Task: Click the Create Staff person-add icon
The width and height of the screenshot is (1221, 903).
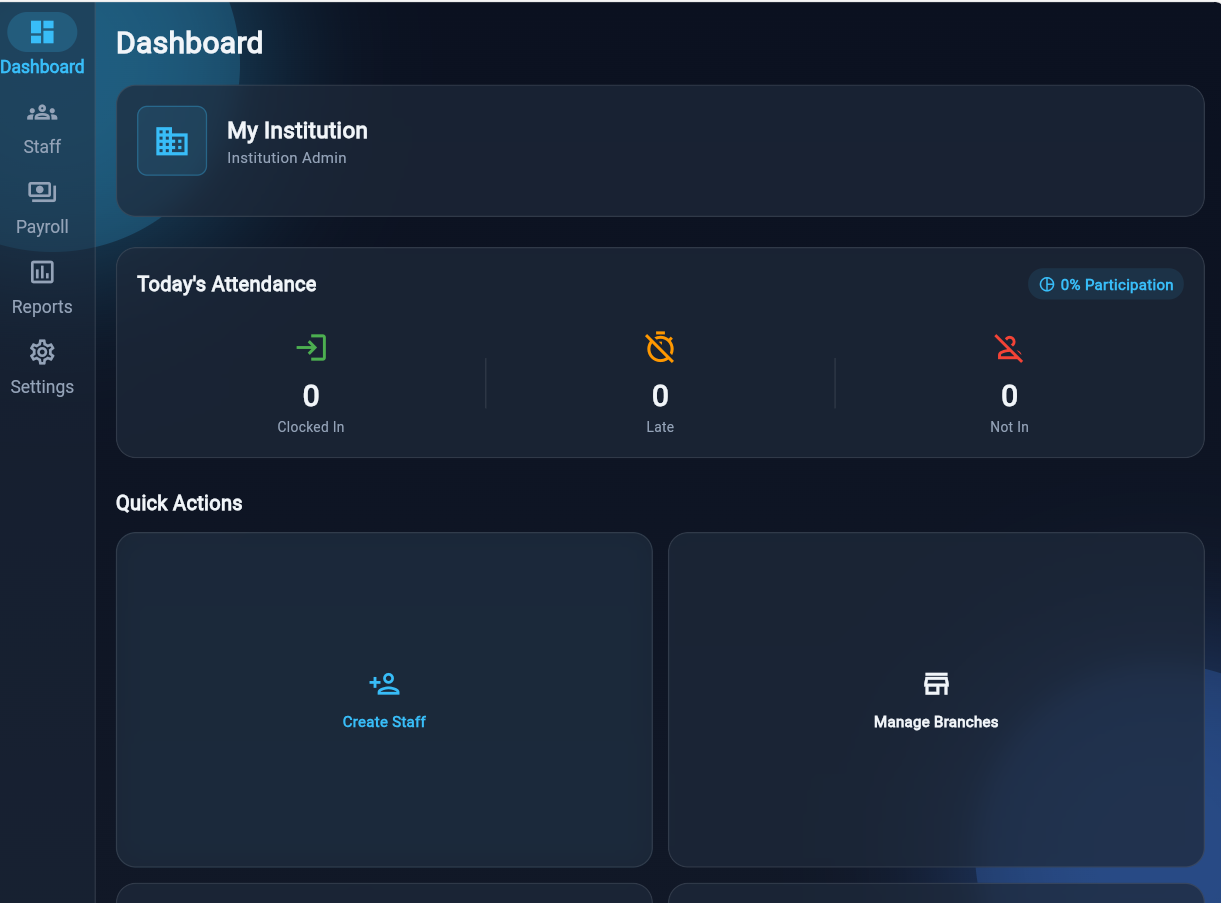Action: 384,684
